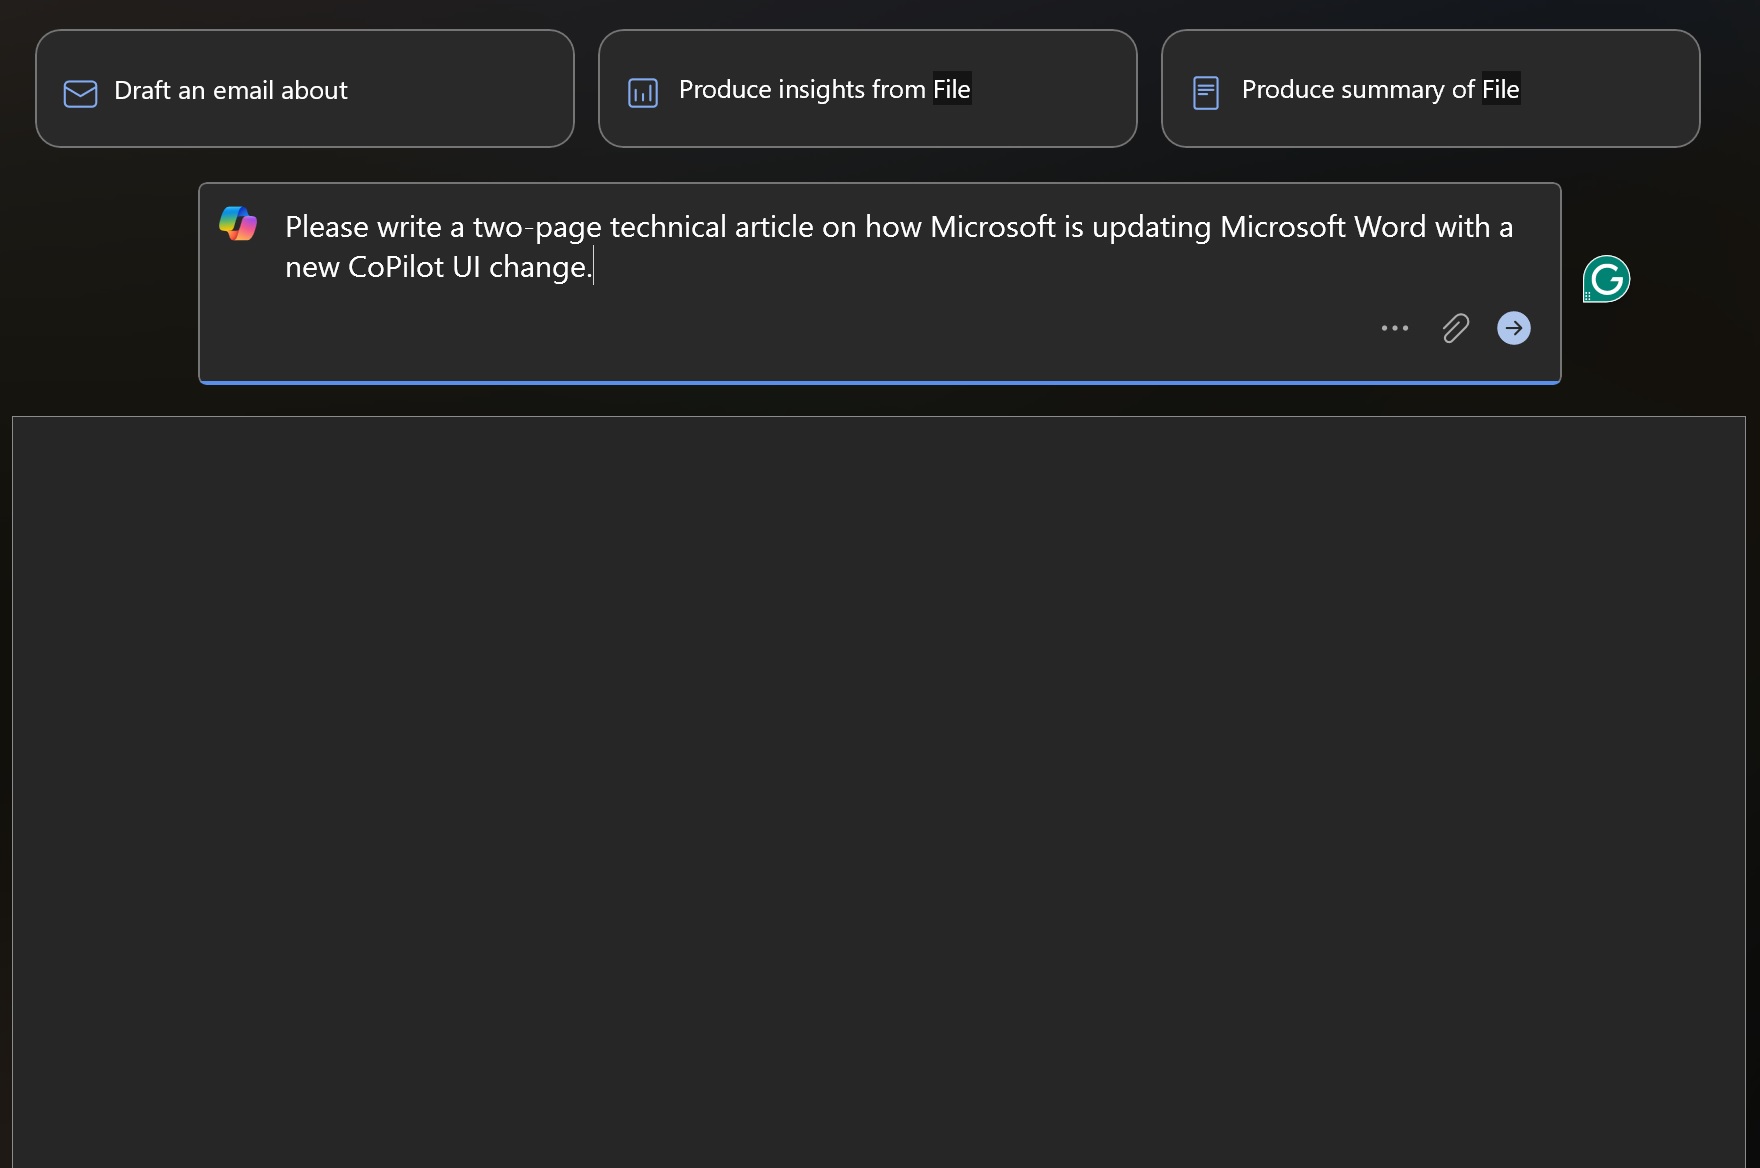
Task: Click the empty Copilot response panel below
Action: (x=880, y=790)
